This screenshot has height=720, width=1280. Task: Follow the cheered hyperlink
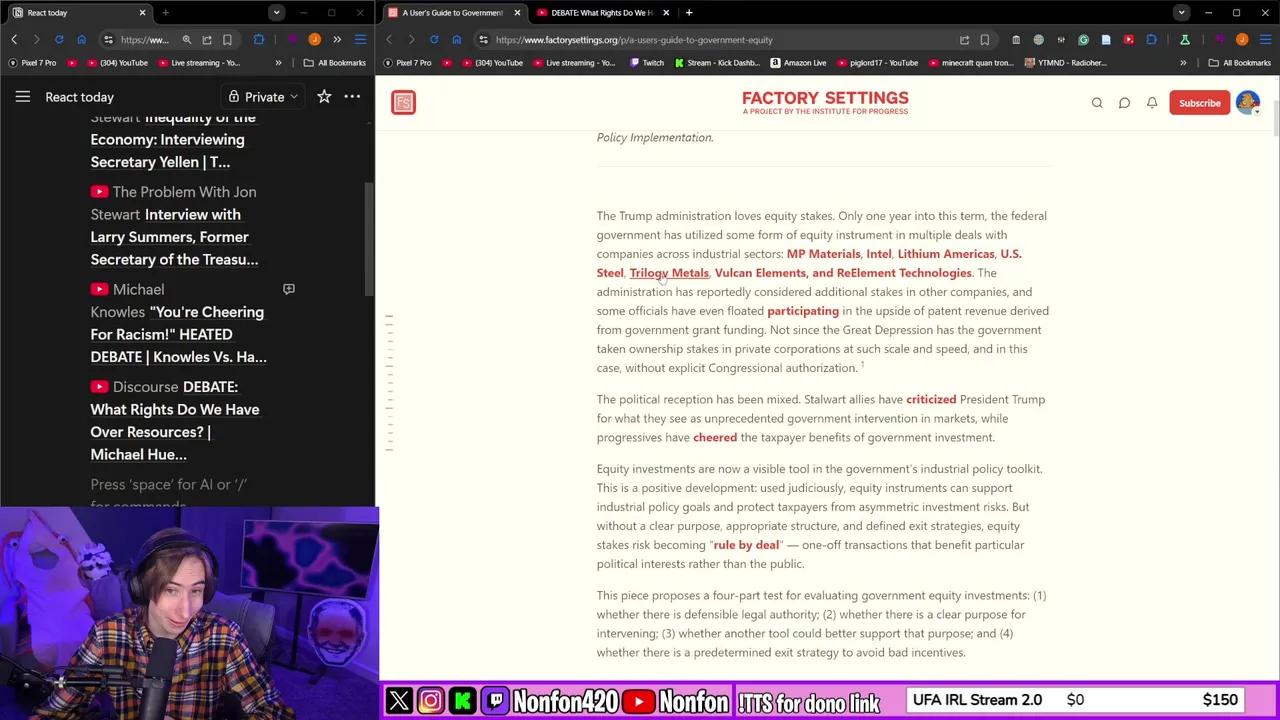click(x=715, y=437)
